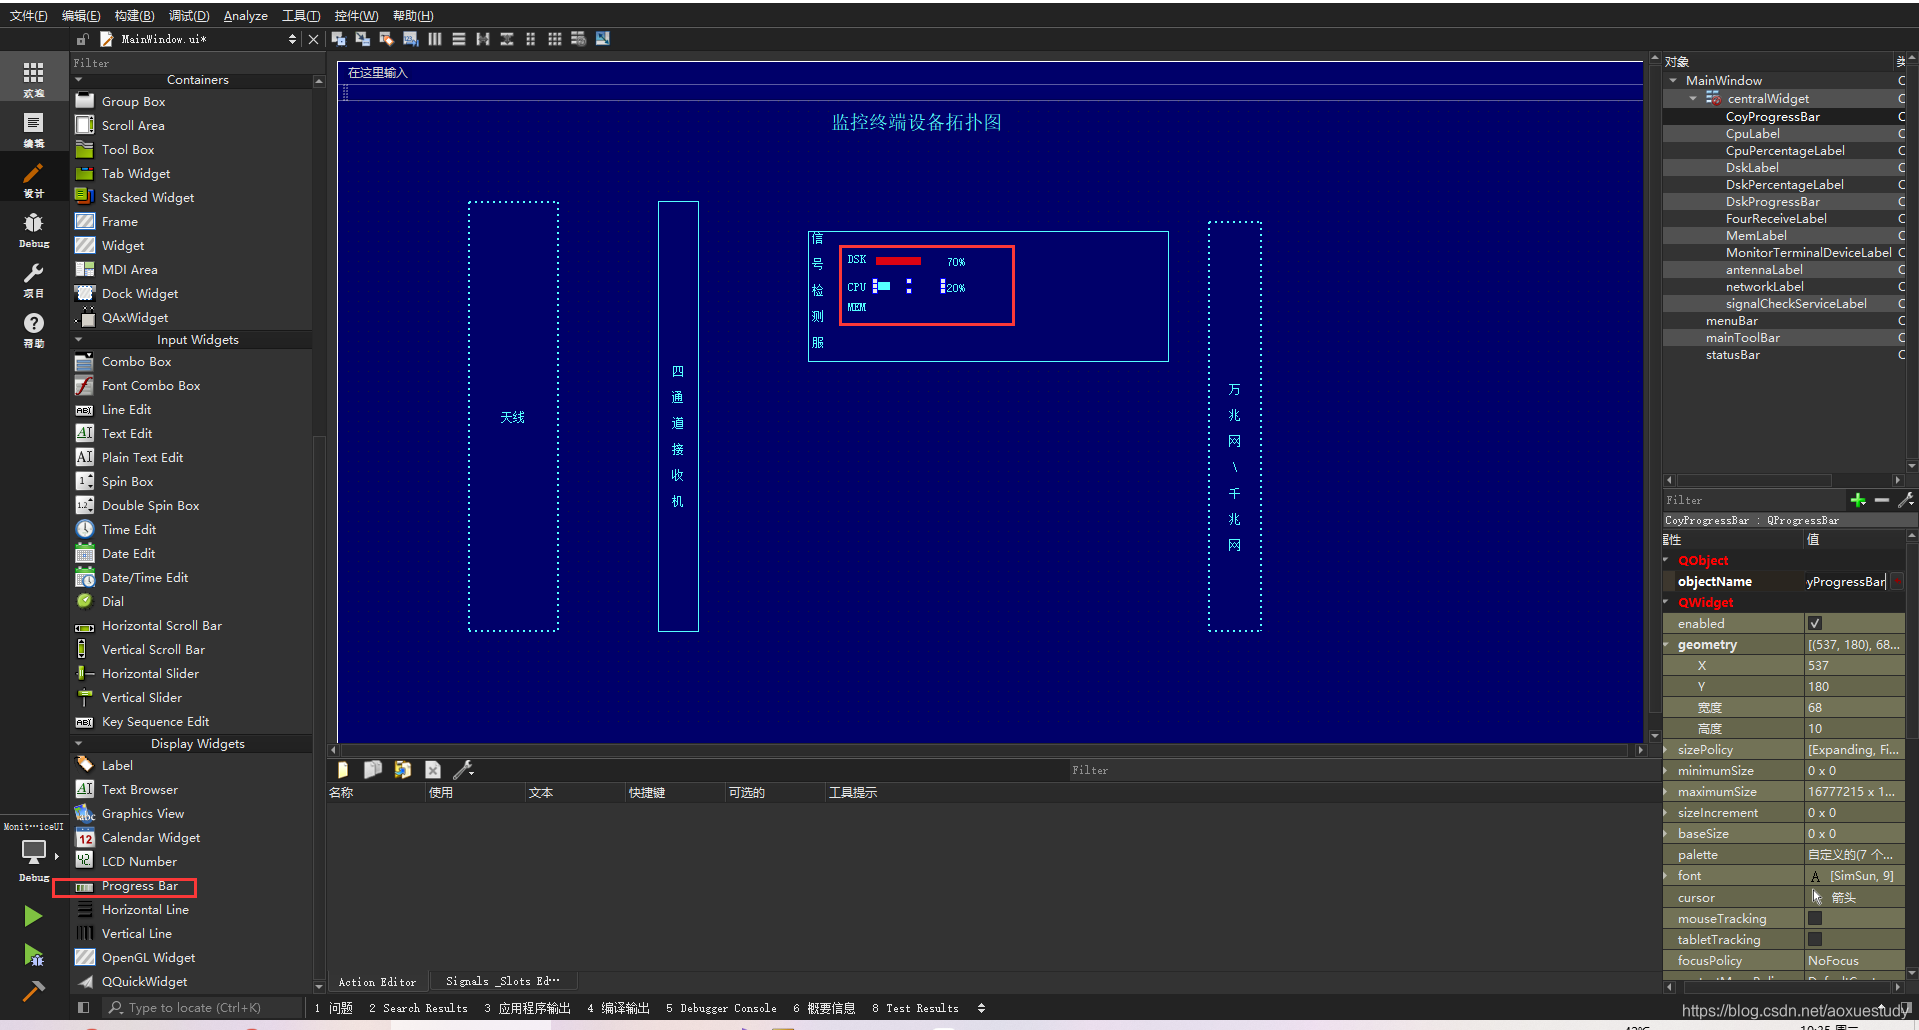Click Adjust Size toolbar icon
The height and width of the screenshot is (1030, 1919).
(x=603, y=39)
